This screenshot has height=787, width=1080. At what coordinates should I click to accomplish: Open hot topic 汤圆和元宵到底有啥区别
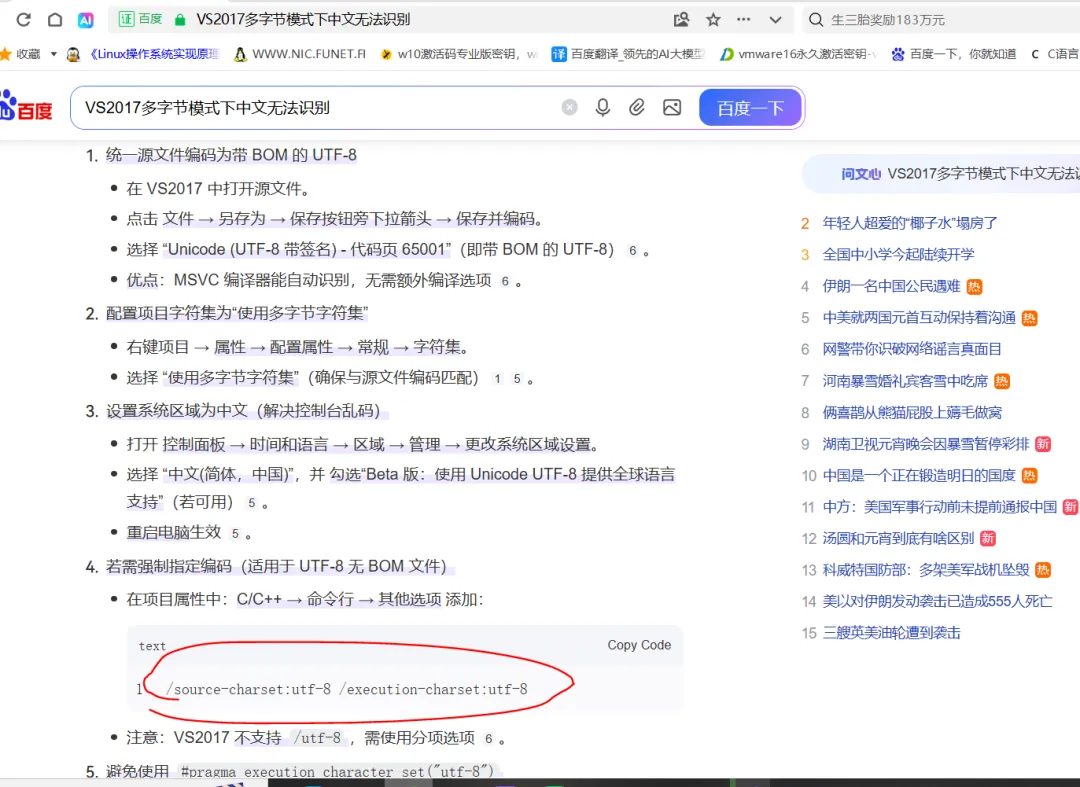click(x=898, y=538)
